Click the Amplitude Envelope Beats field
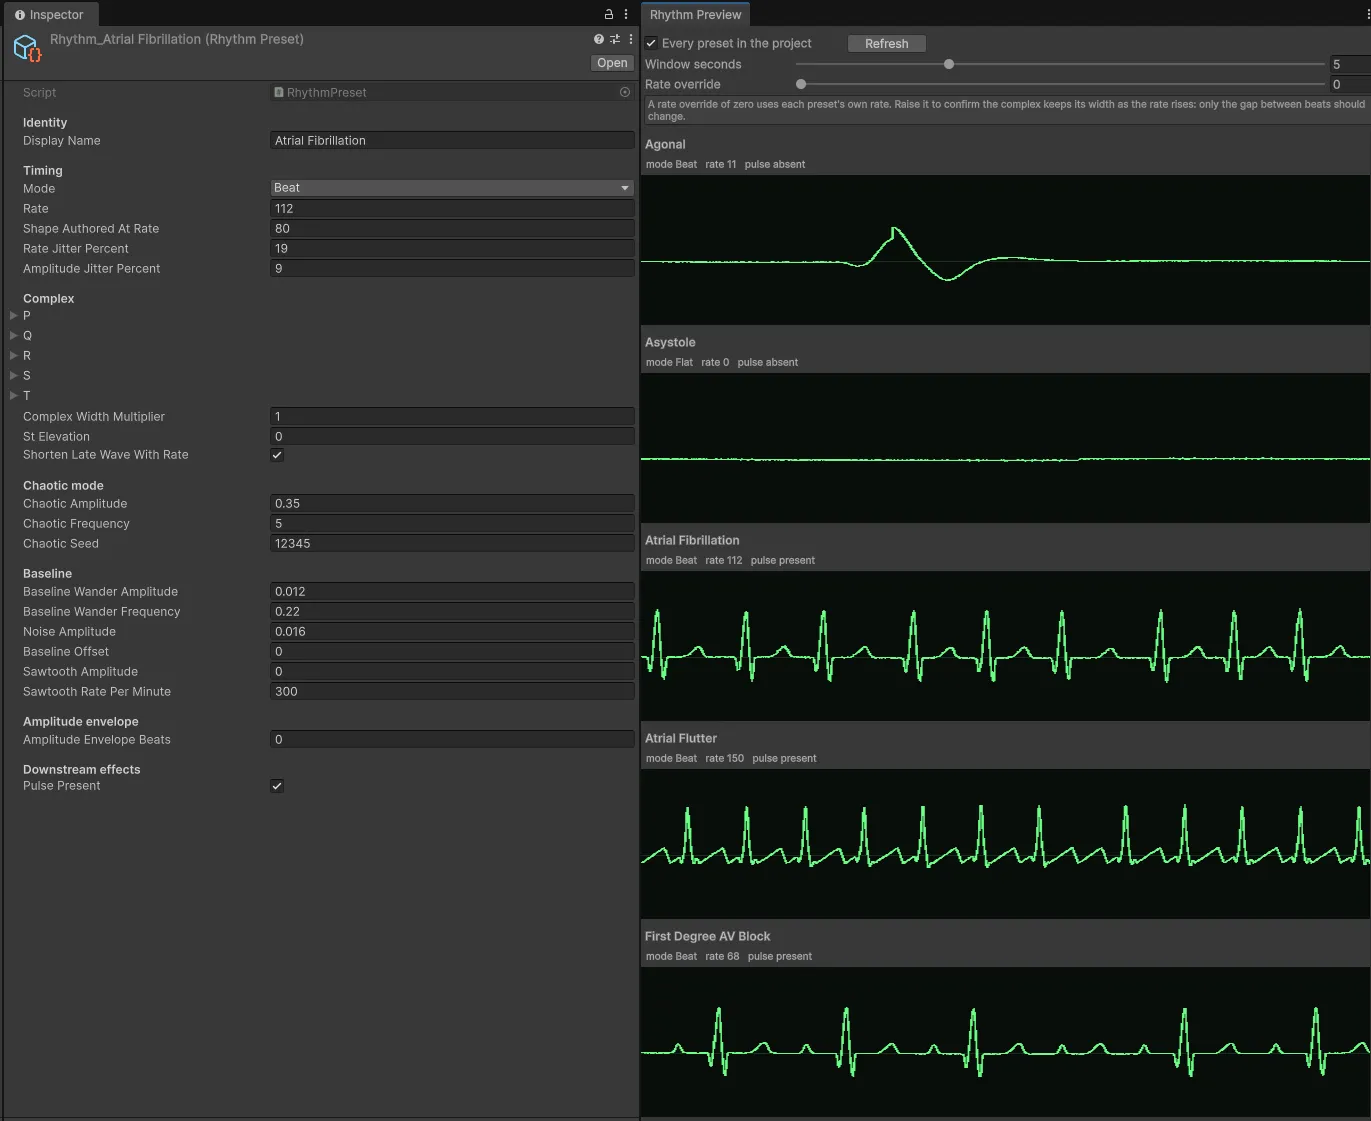Viewport: 1371px width, 1121px height. 452,740
